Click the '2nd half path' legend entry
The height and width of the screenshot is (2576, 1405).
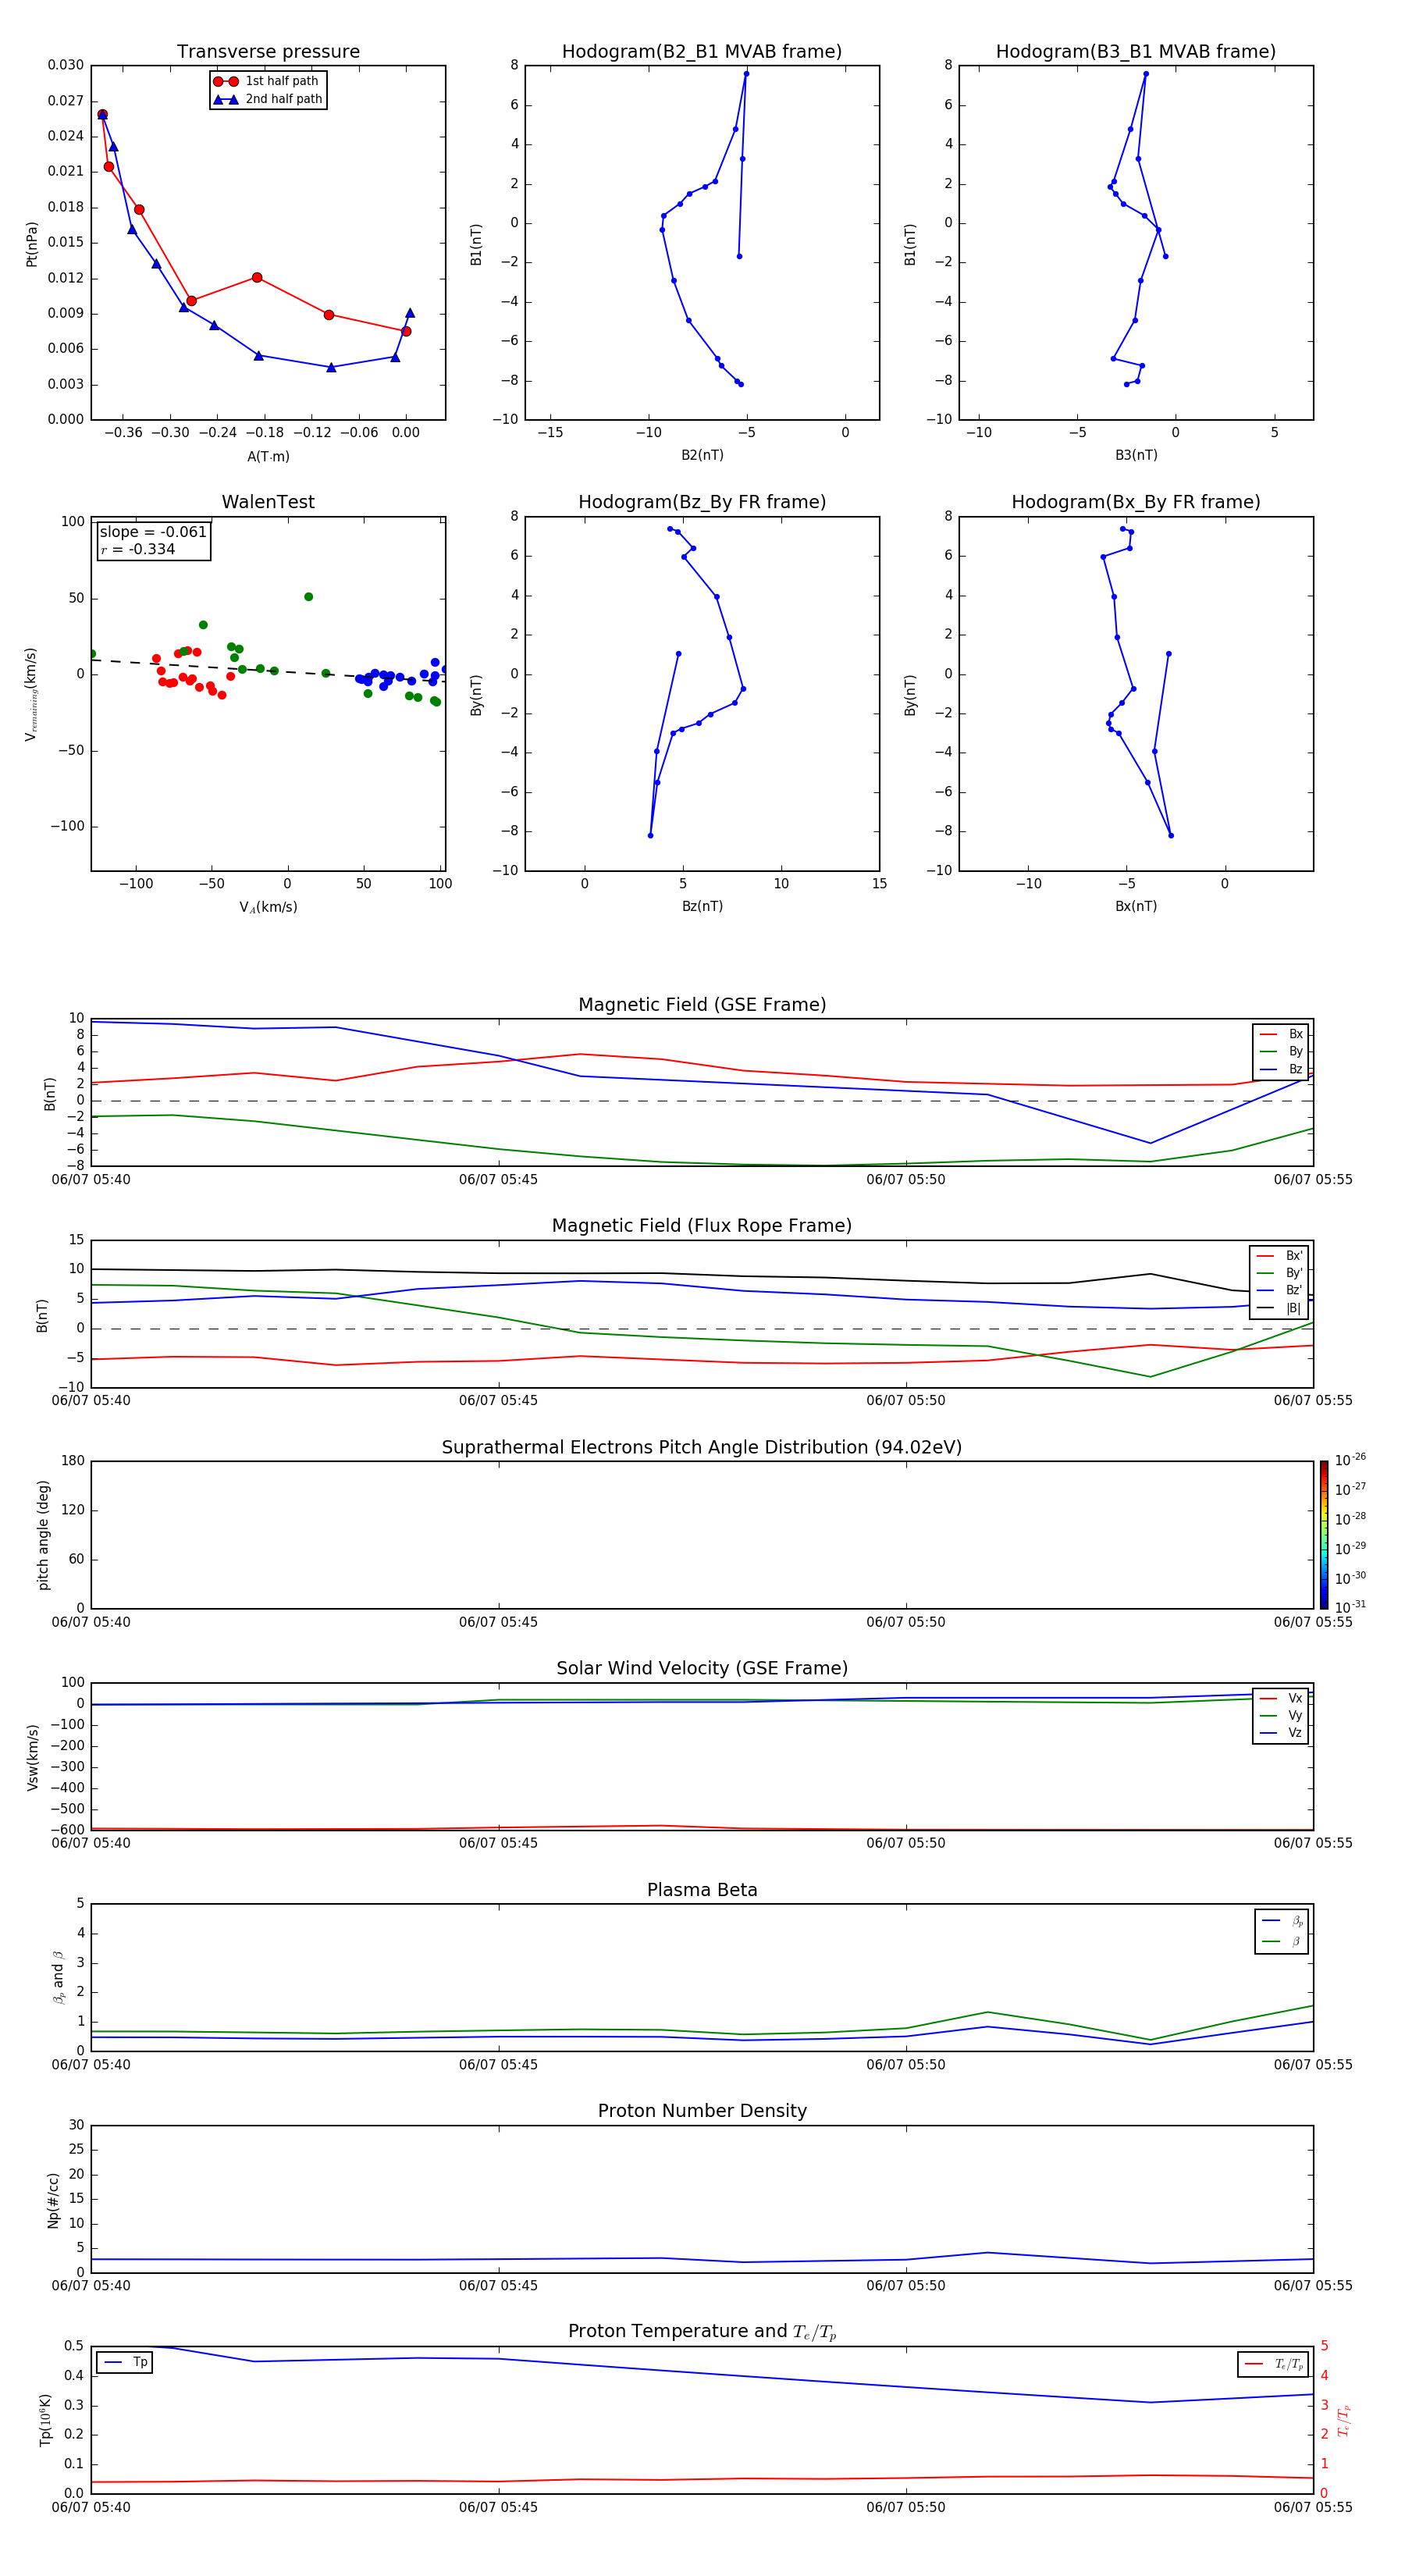(268, 99)
